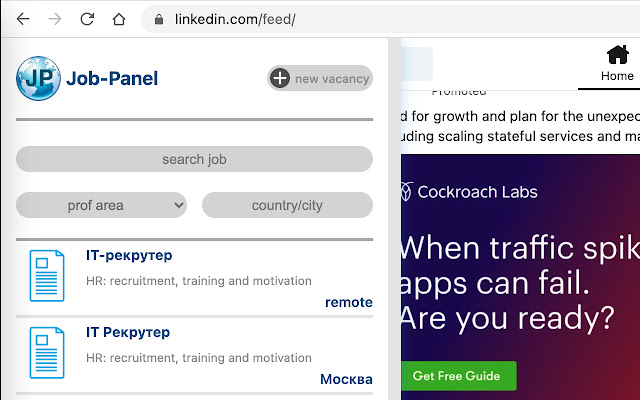Reload the page

coord(87,19)
